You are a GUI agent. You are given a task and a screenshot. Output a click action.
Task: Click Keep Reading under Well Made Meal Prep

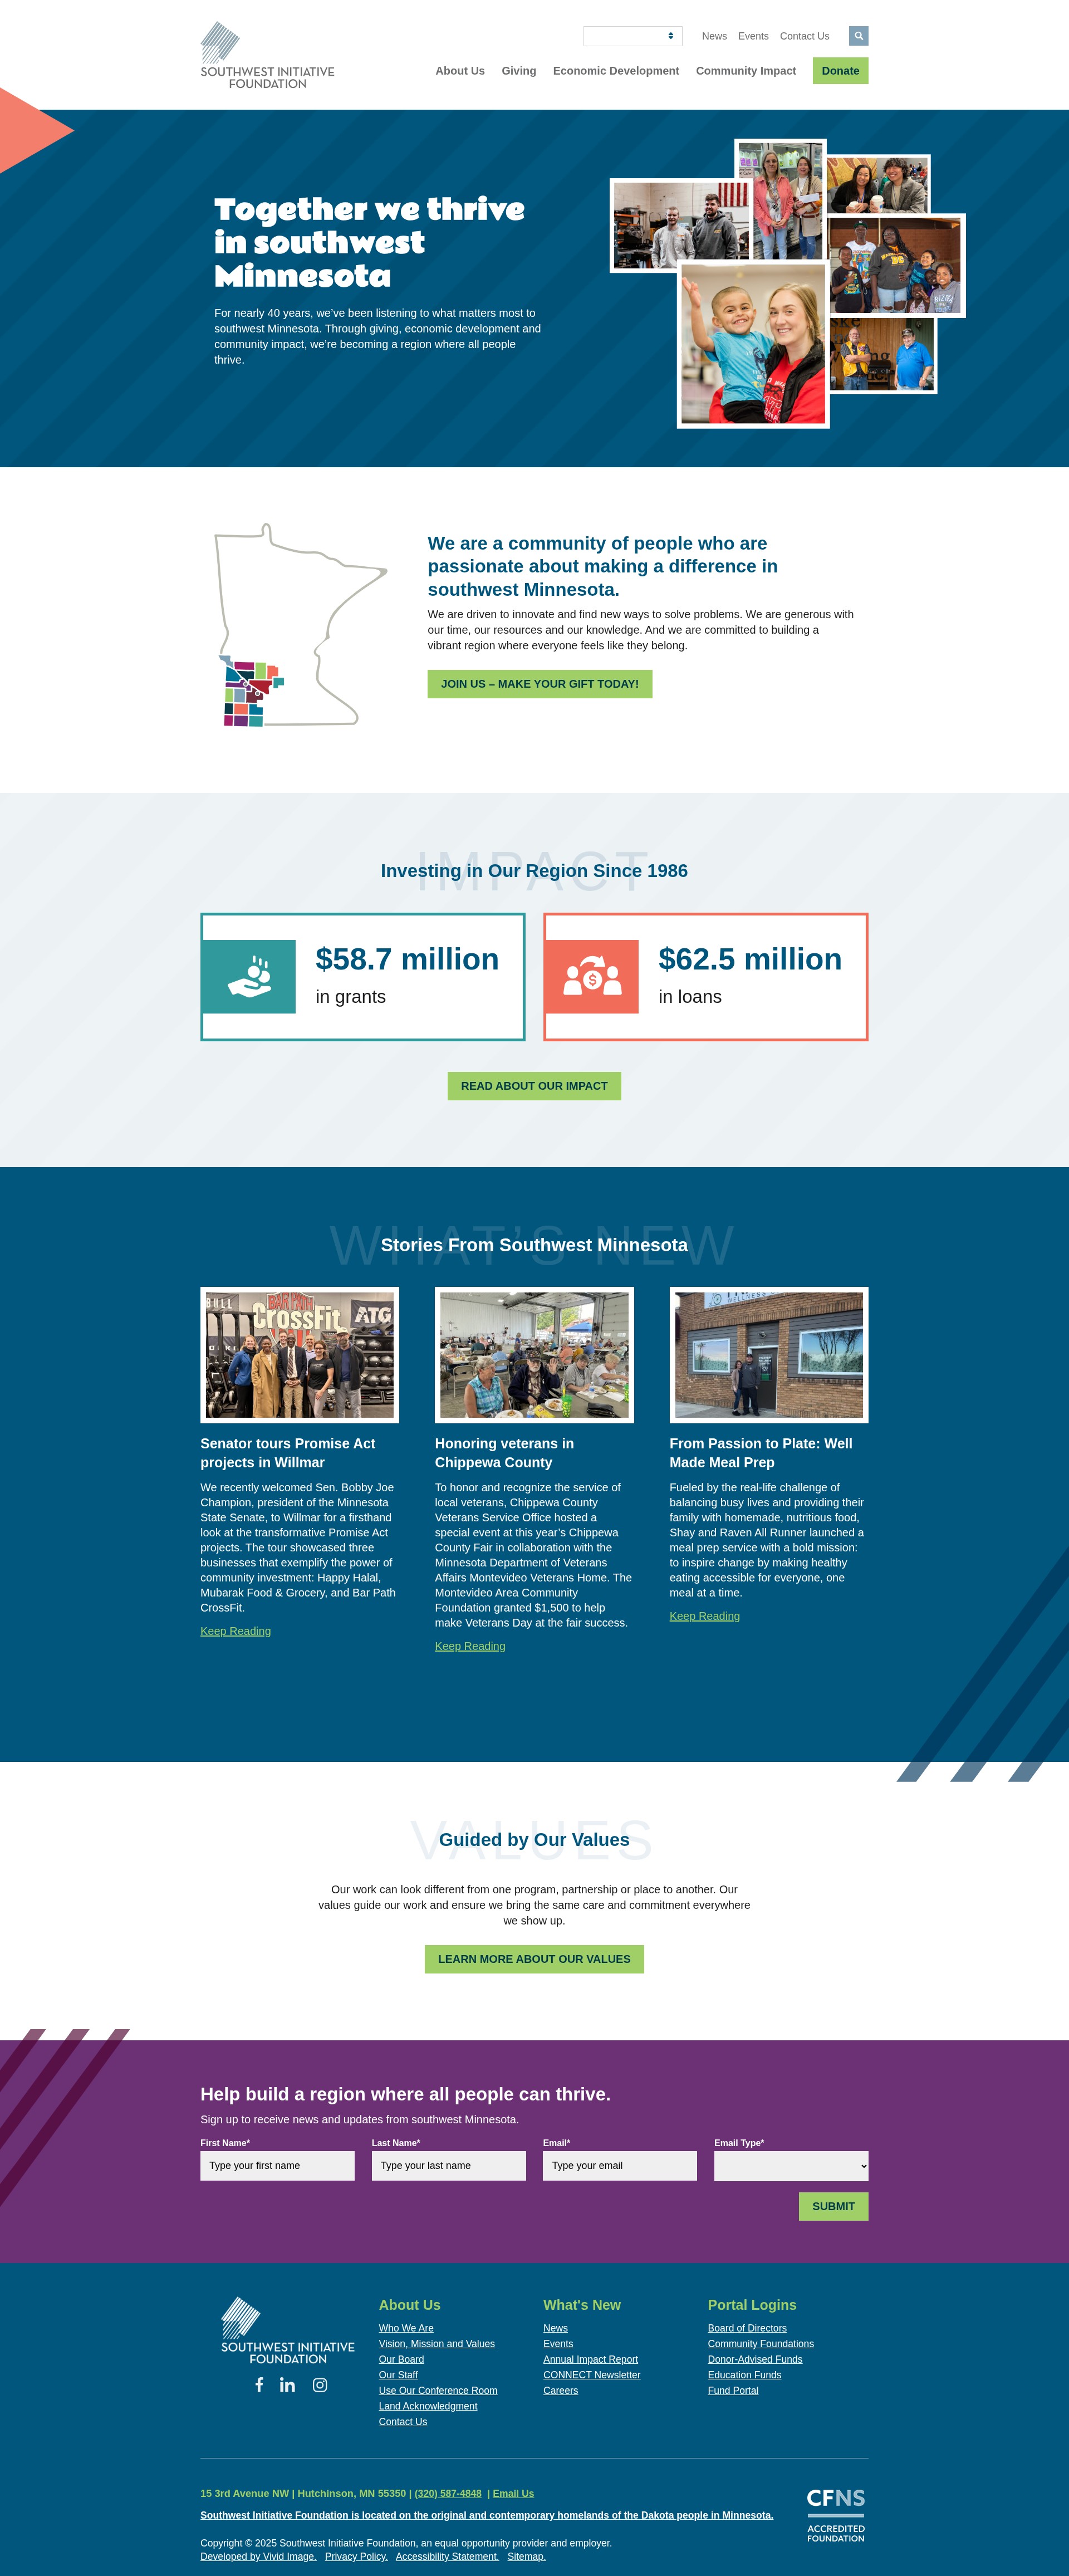point(704,1616)
